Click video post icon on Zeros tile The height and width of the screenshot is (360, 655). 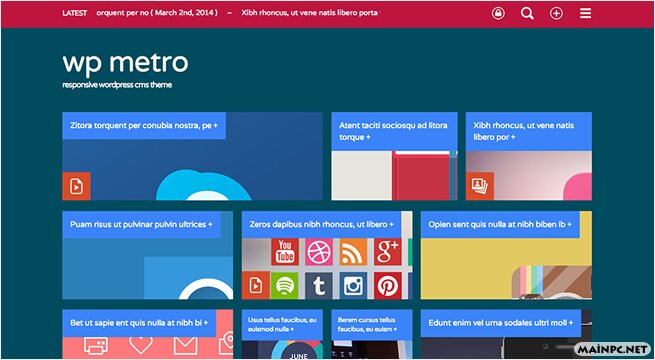(x=256, y=285)
